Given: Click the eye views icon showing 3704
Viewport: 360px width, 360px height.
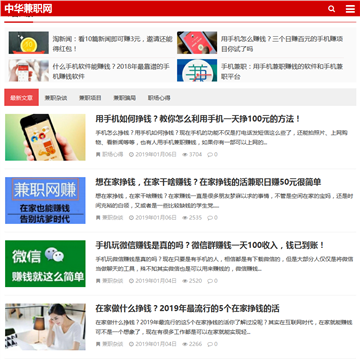Looking at the screenshot, I should 185,154.
